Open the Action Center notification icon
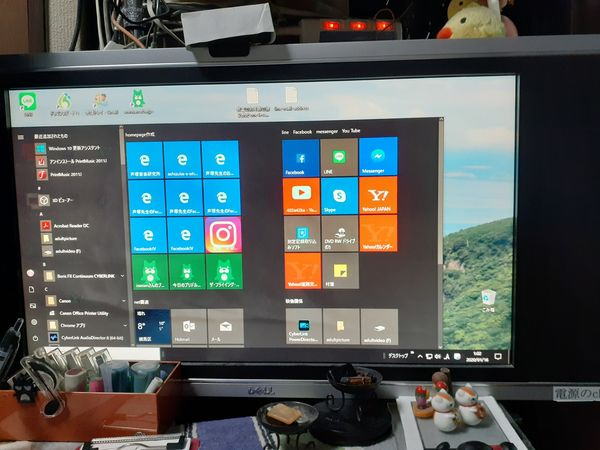This screenshot has height=450, width=600. coord(497,357)
